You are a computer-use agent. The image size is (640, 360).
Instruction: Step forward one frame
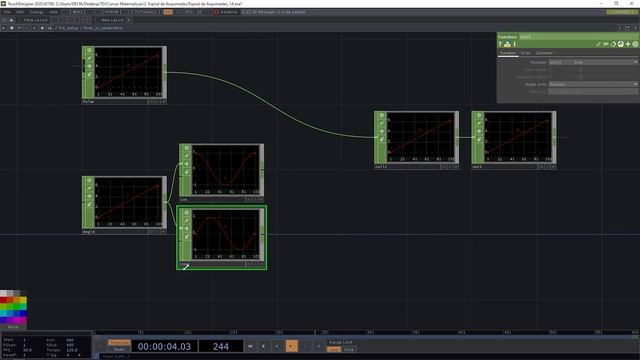coord(318,346)
